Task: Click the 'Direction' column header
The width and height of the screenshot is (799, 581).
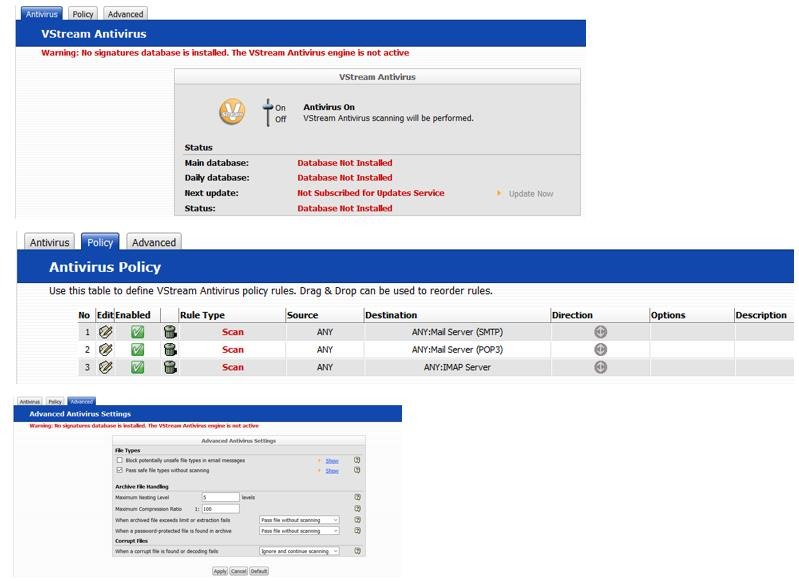Action: (x=572, y=315)
